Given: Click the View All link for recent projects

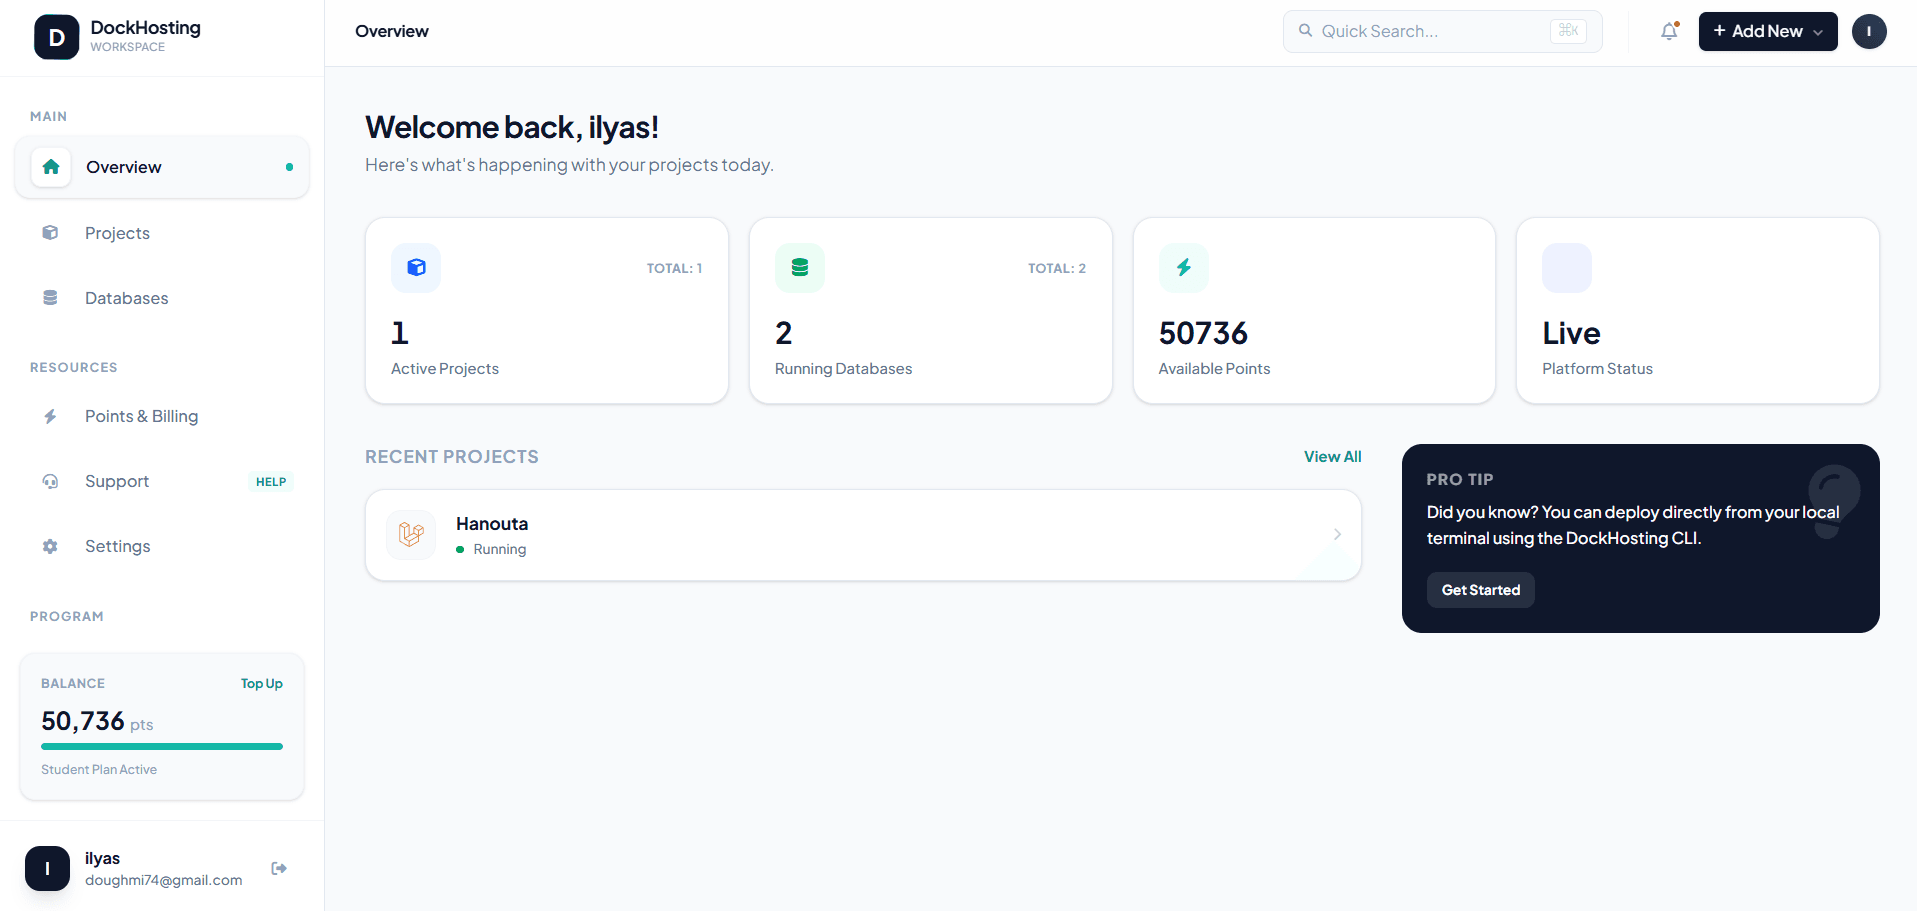Looking at the screenshot, I should (x=1332, y=456).
